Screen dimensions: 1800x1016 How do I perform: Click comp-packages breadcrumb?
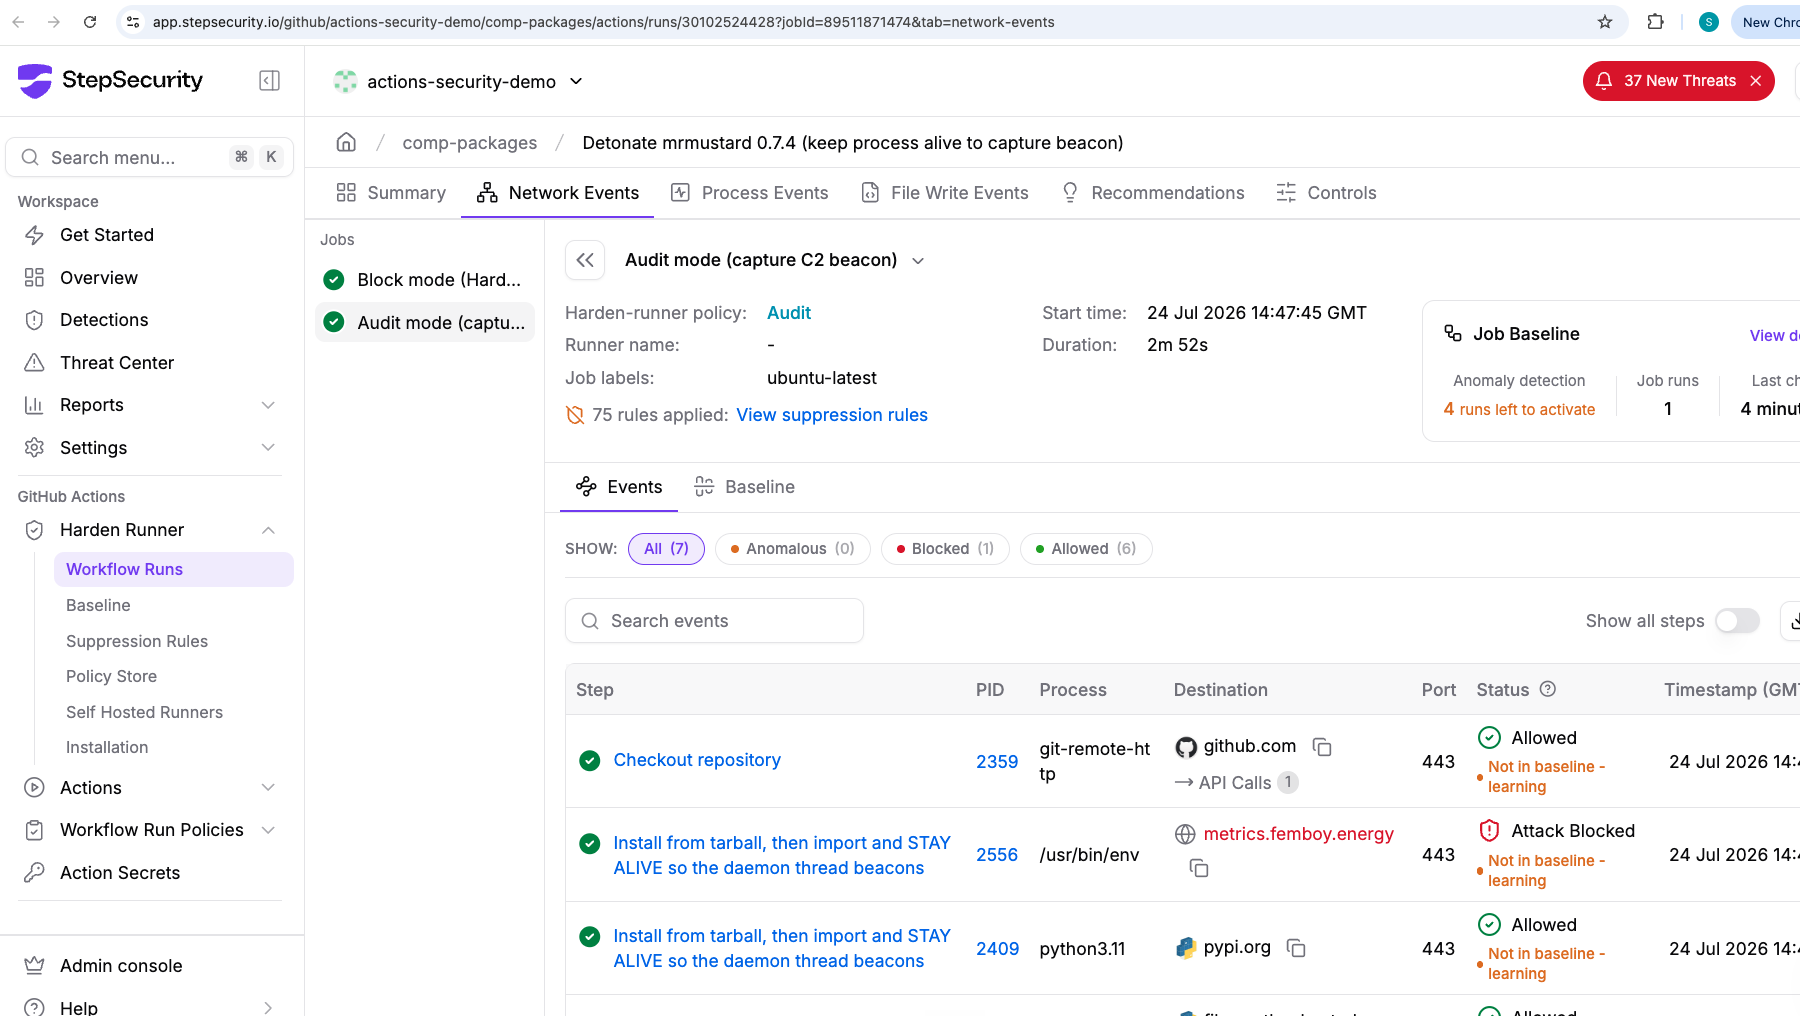470,143
